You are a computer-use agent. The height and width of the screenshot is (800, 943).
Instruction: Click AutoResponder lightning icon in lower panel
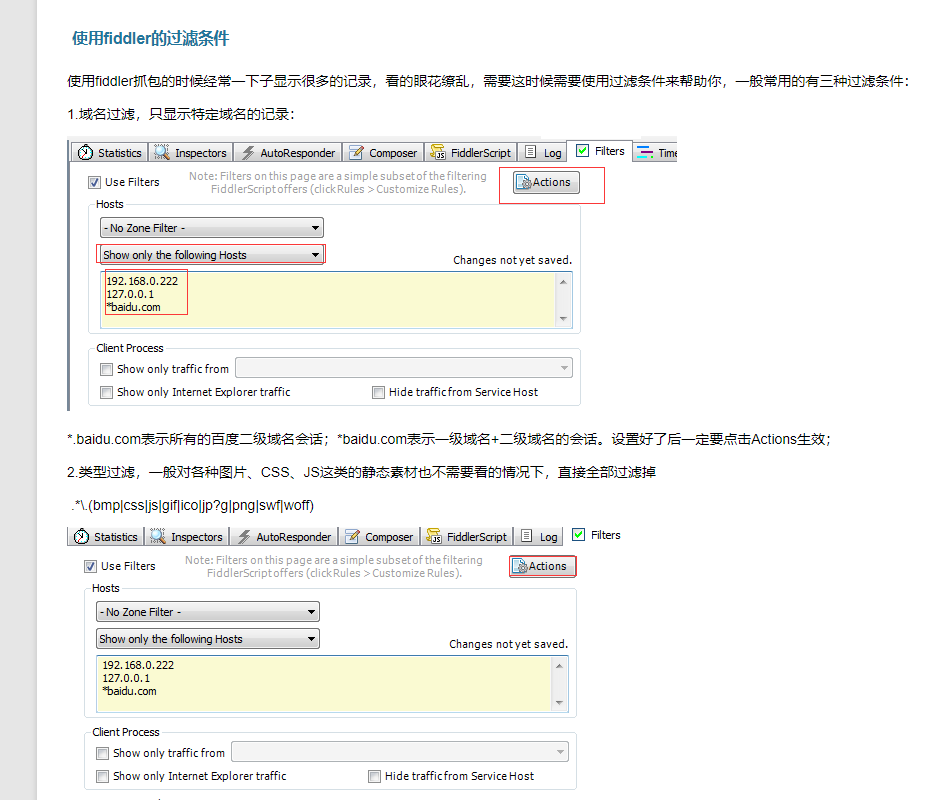tap(244, 537)
